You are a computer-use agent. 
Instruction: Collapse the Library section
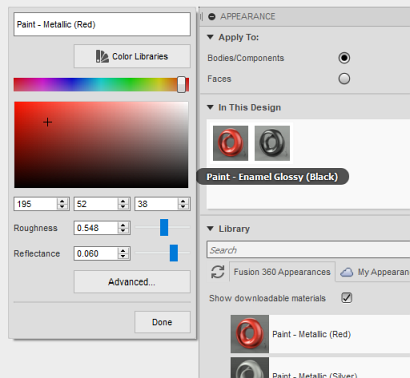pyautogui.click(x=210, y=228)
